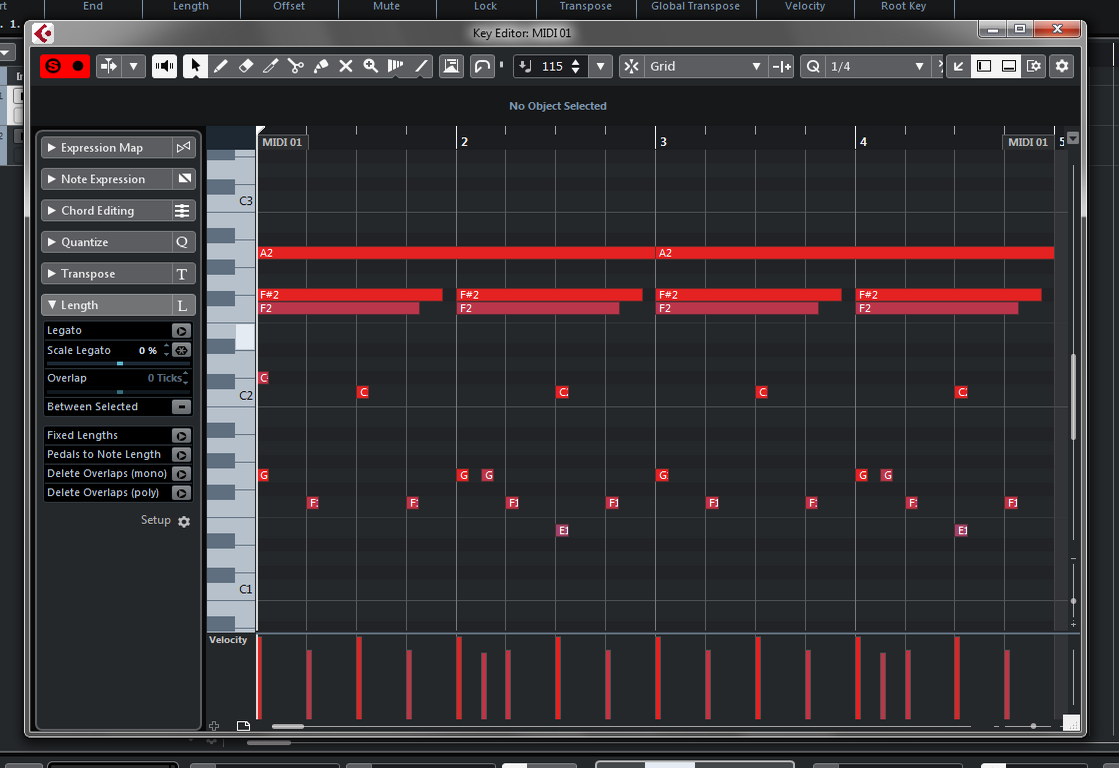1119x768 pixels.
Task: Select the Draw pencil tool
Action: 221,66
